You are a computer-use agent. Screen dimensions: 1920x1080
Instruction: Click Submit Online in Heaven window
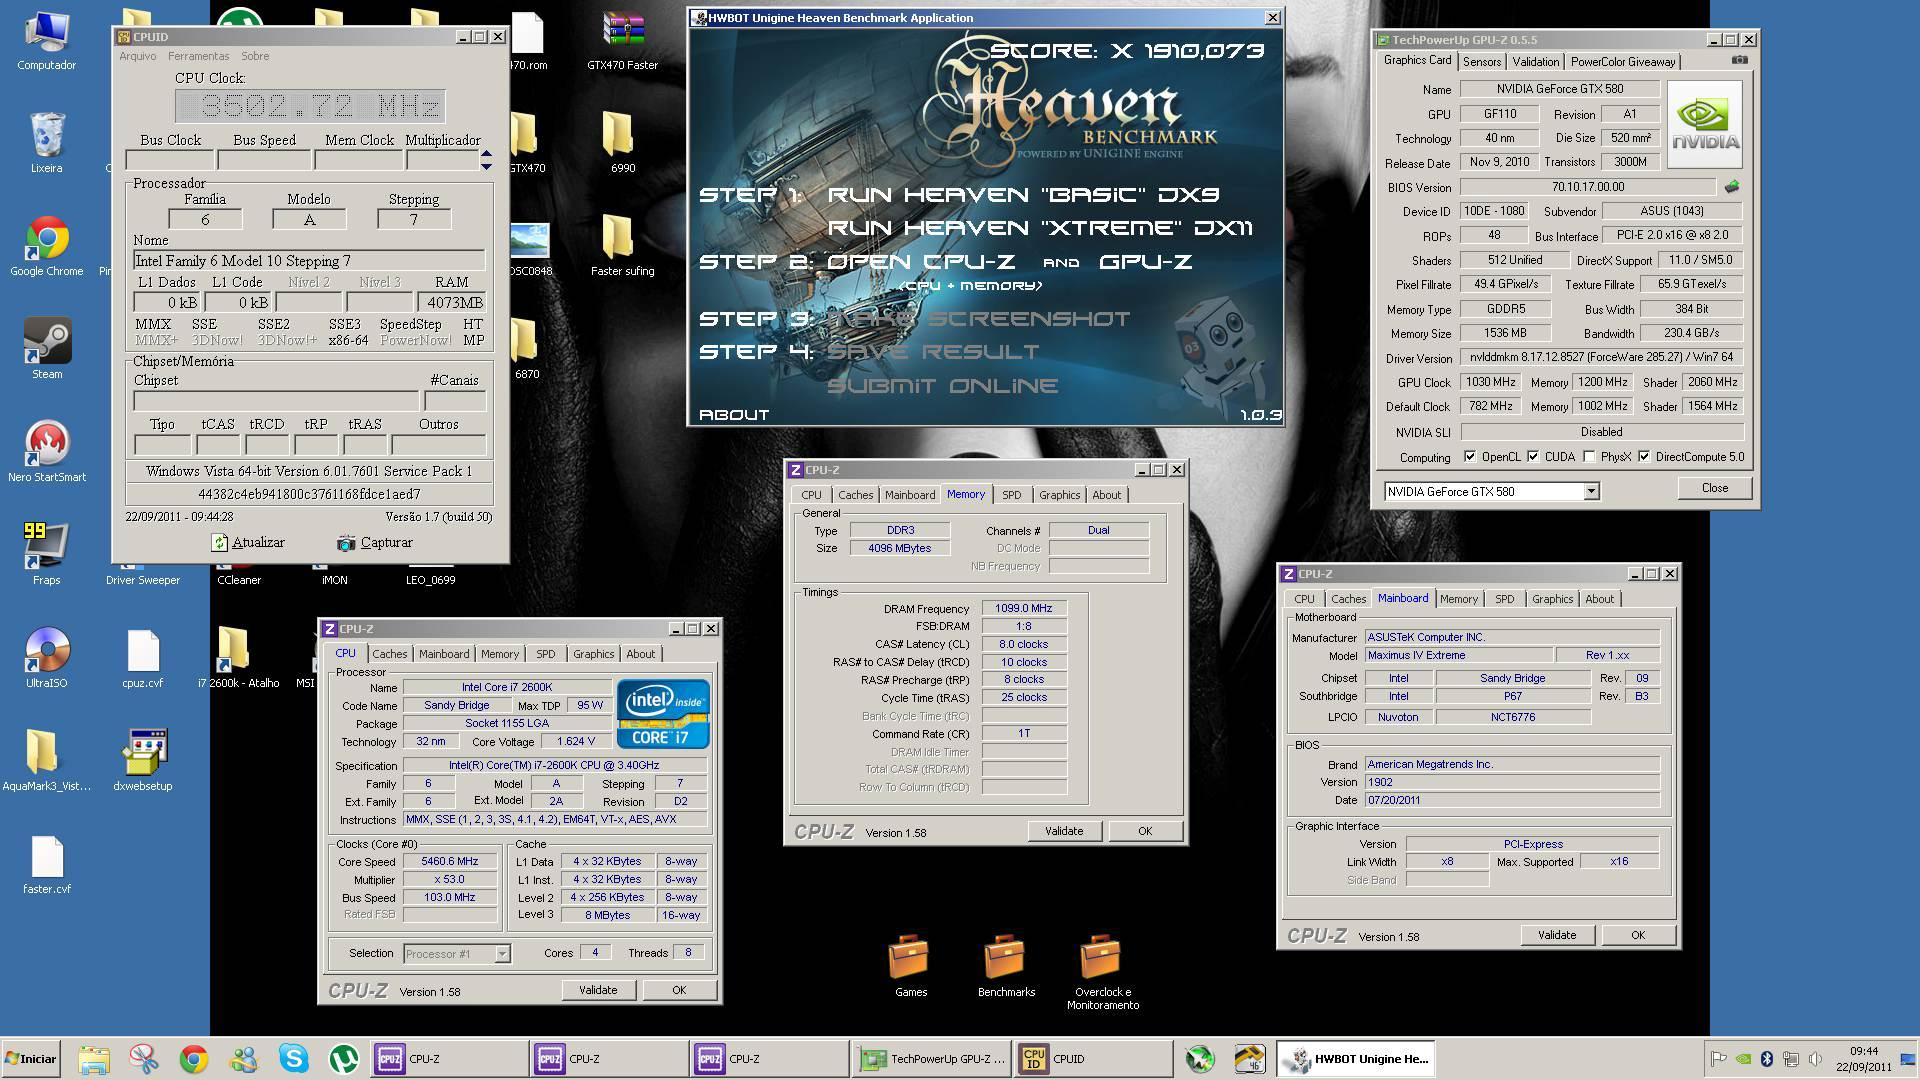943,386
